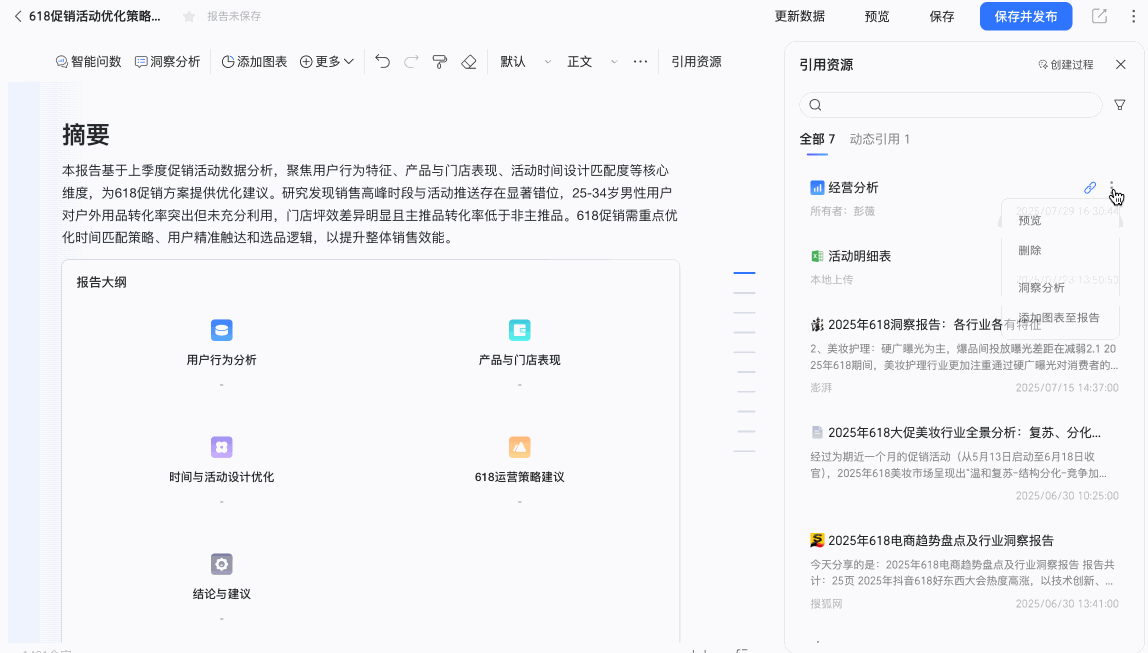Star this report as favorite

(x=189, y=16)
